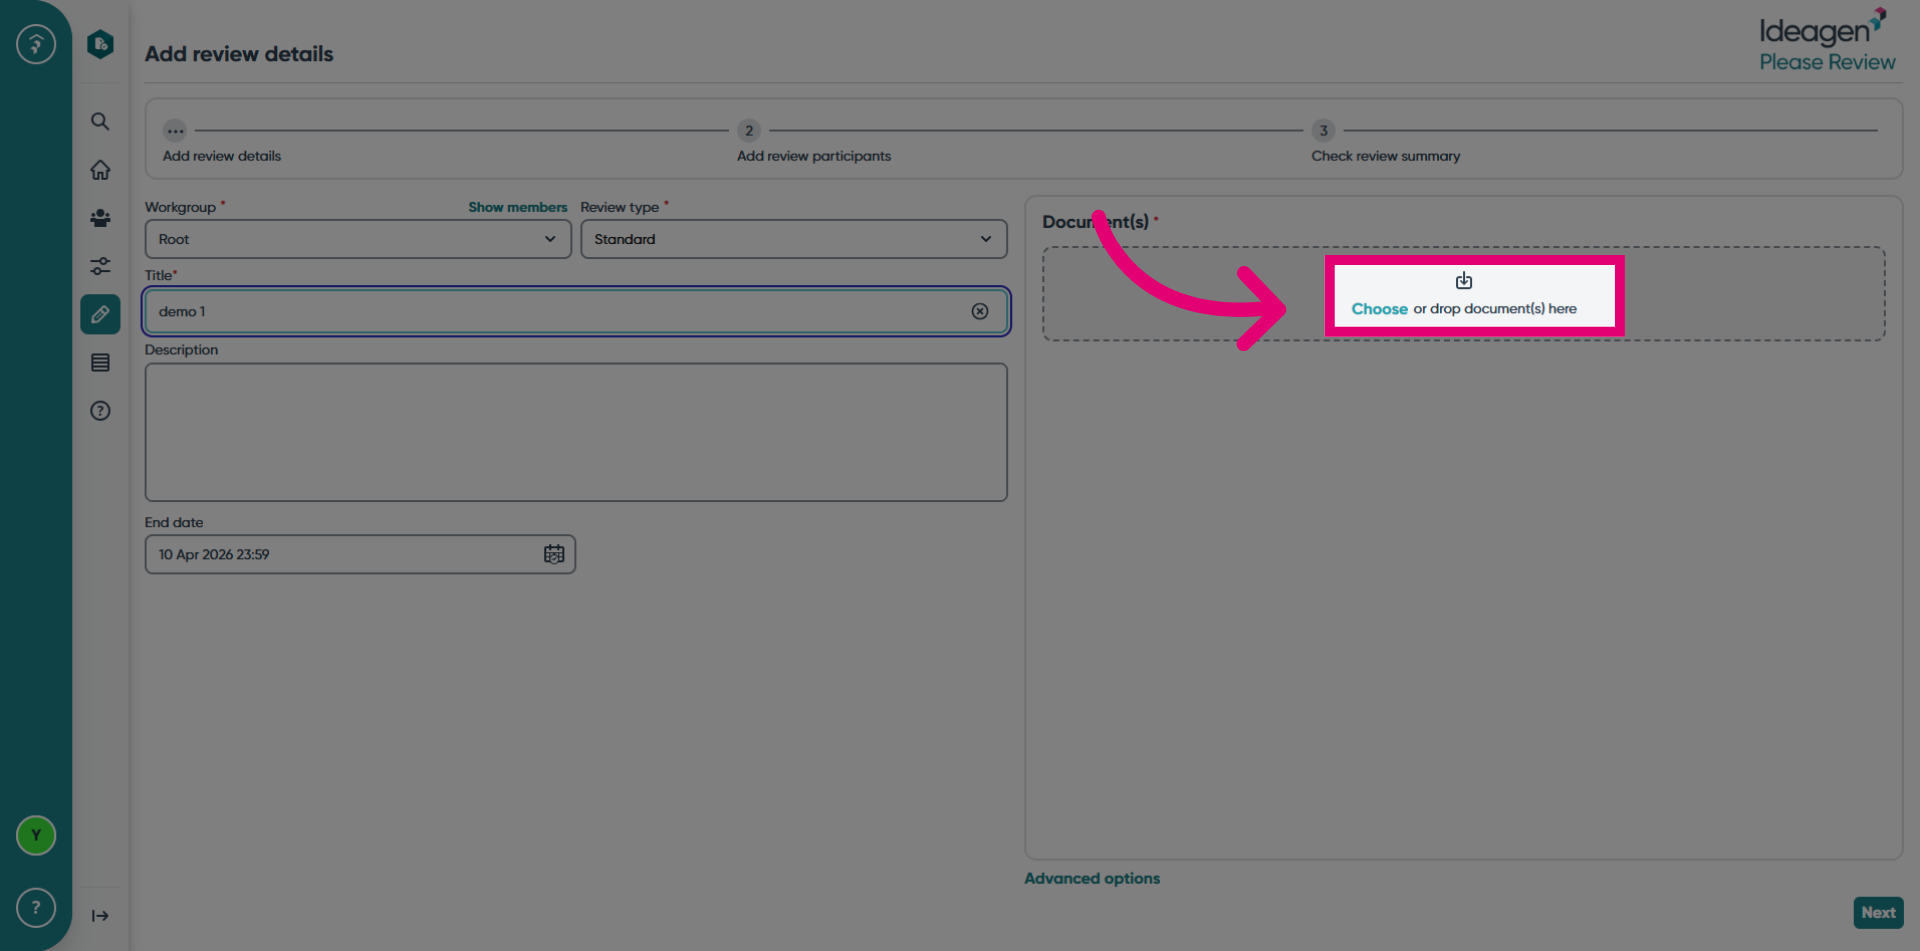Viewport: 1920px width, 951px height.
Task: Click the Show members link
Action: (x=517, y=207)
